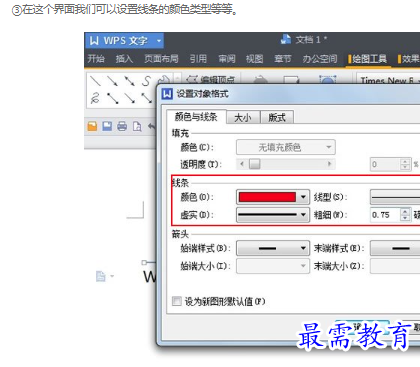420x367 pixels.
Task: Click the line endpoint handle in the document
Action: tap(144, 263)
